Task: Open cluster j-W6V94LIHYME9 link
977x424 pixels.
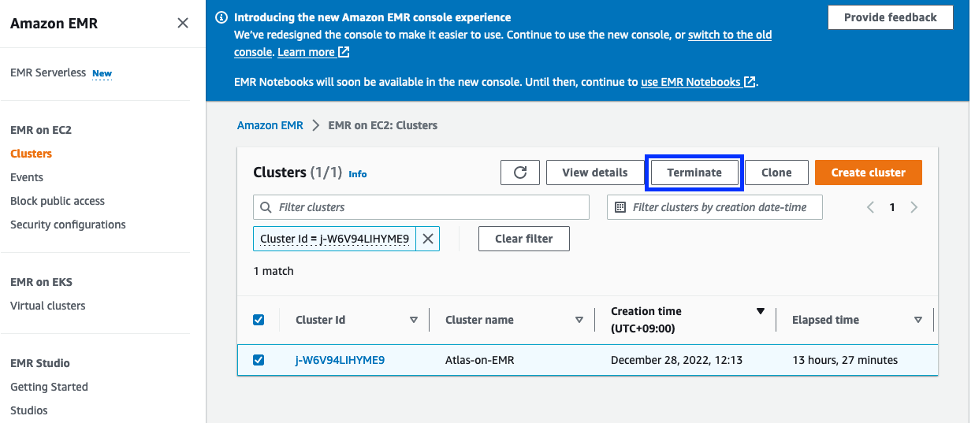Action: pyautogui.click(x=340, y=360)
